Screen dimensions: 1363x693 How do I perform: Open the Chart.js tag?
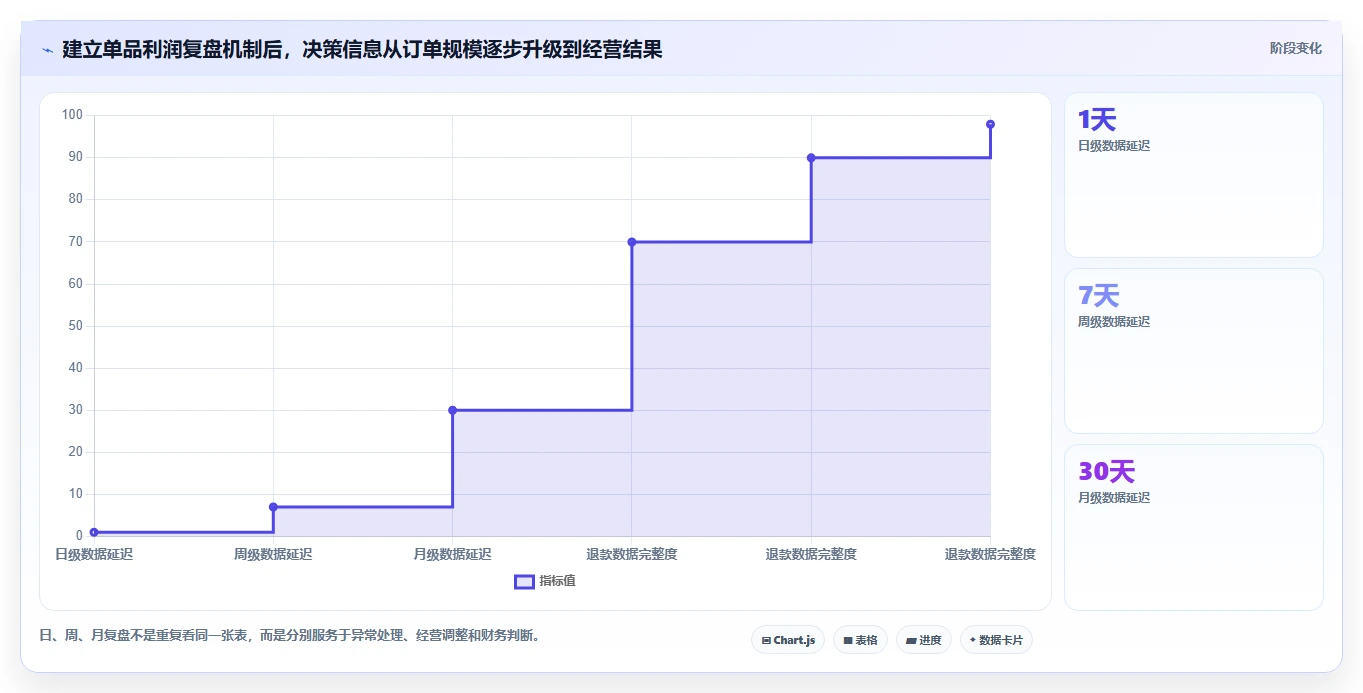coord(788,640)
